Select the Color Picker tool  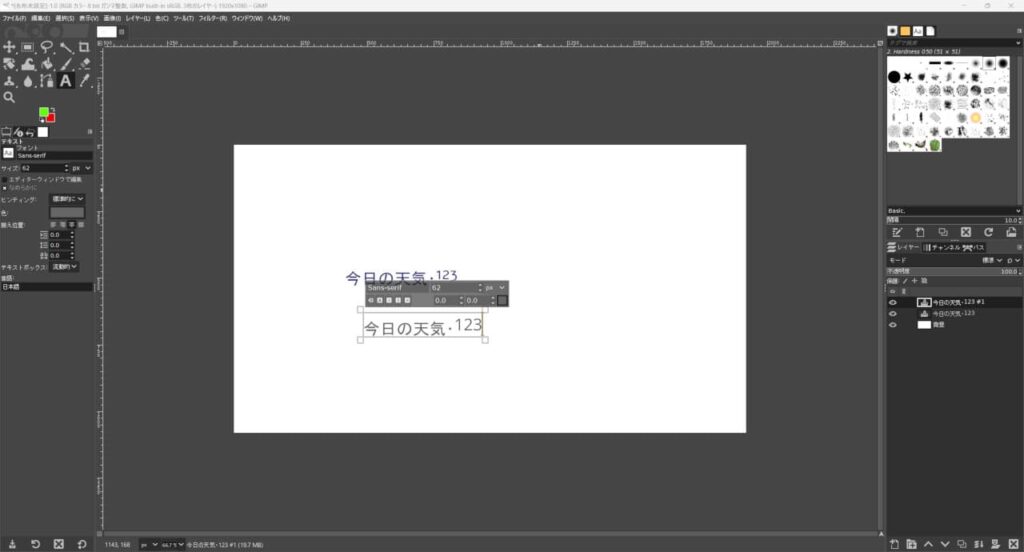tap(84, 81)
